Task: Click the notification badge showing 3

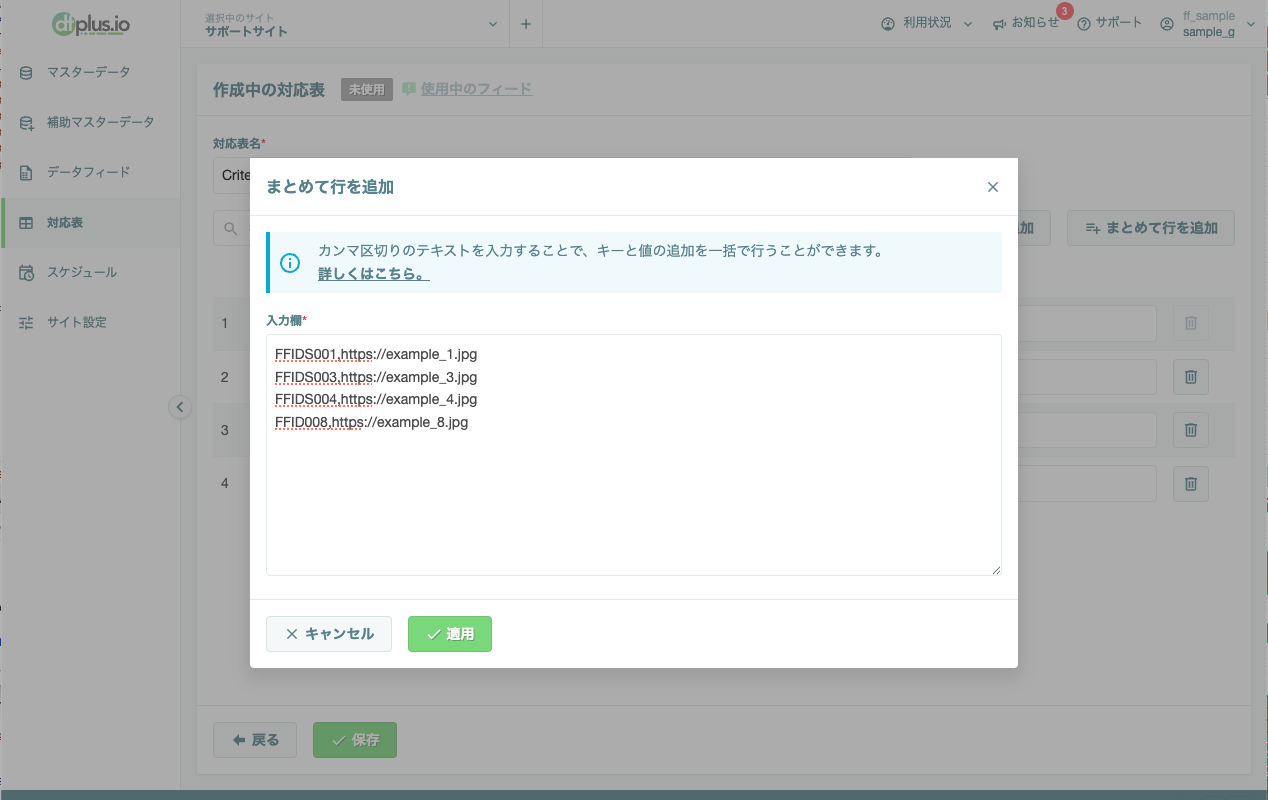Action: coord(1064,12)
